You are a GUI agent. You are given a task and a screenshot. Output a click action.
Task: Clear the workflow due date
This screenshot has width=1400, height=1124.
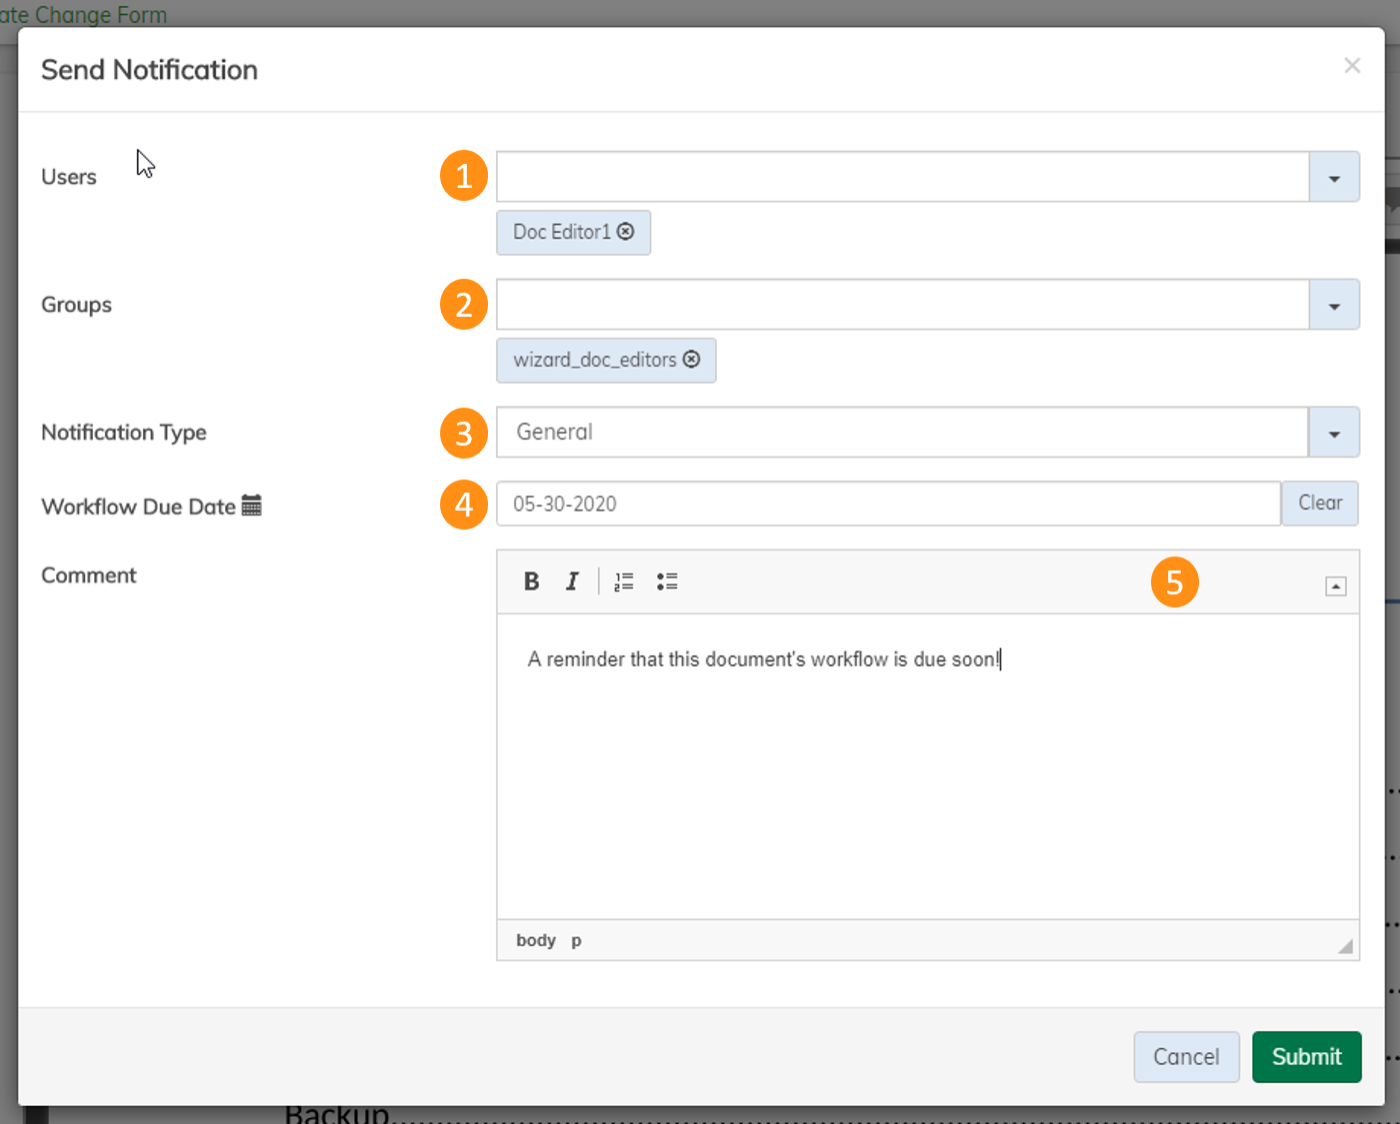(1319, 503)
